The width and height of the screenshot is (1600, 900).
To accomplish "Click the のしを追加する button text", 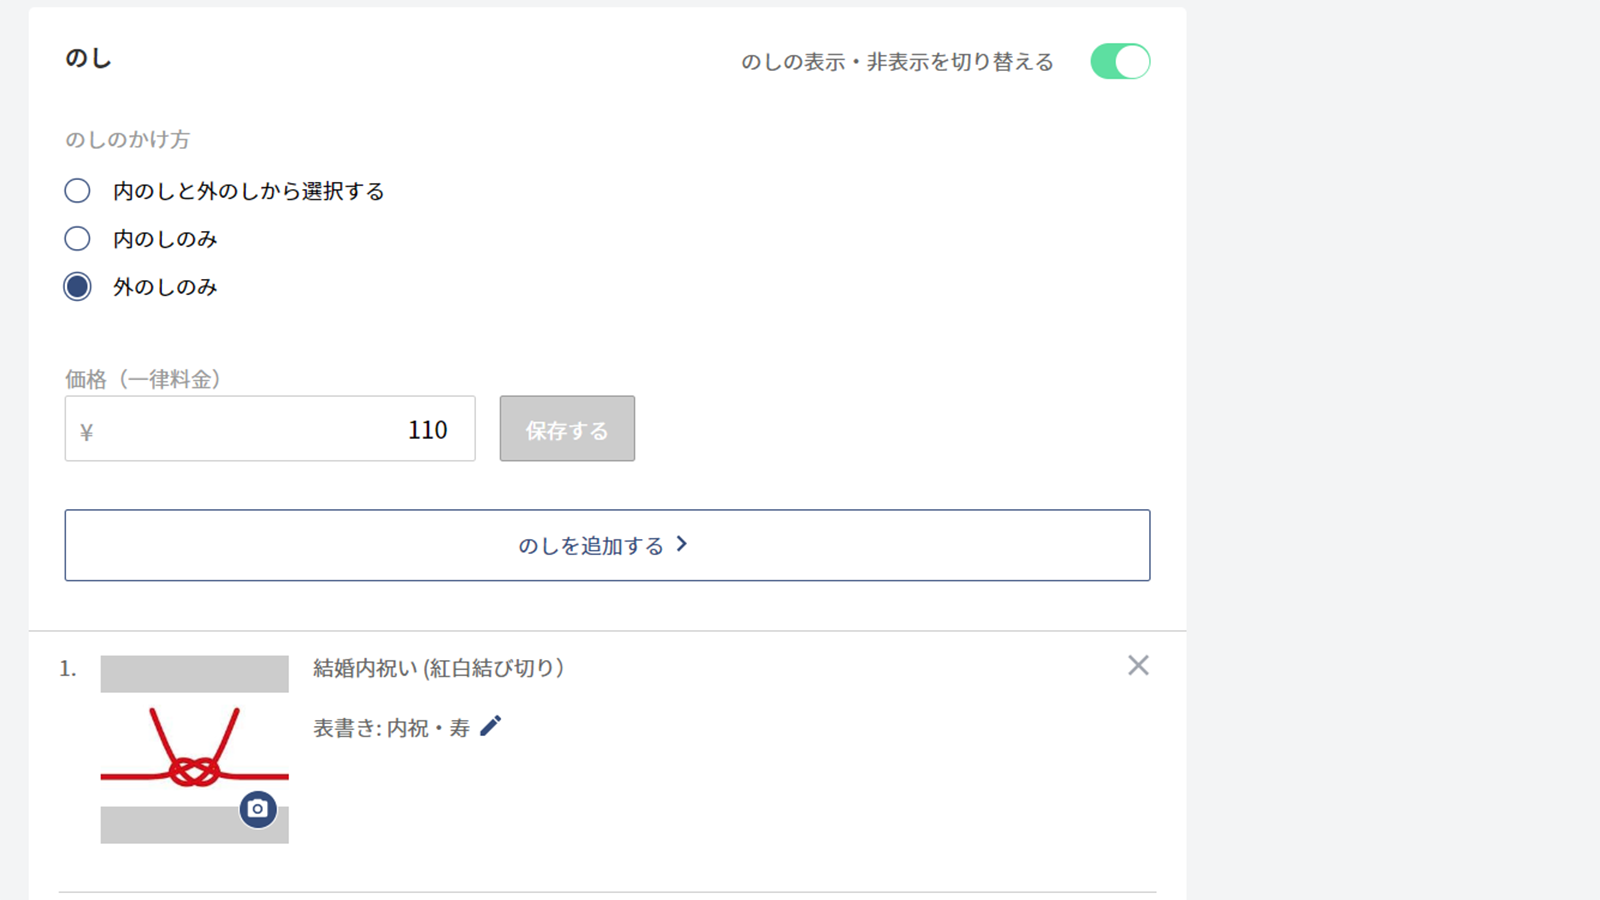I will tap(590, 546).
